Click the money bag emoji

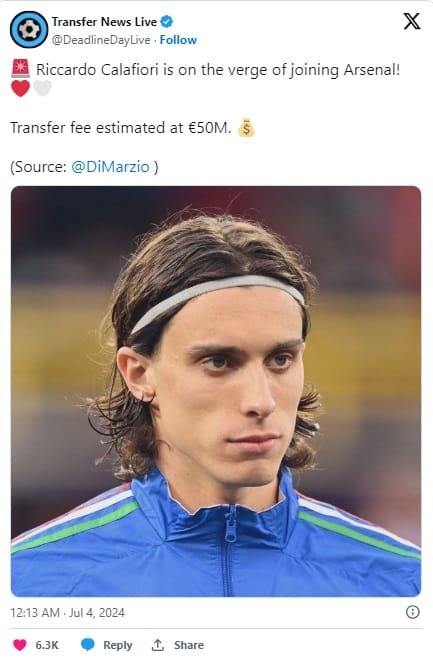point(246,128)
